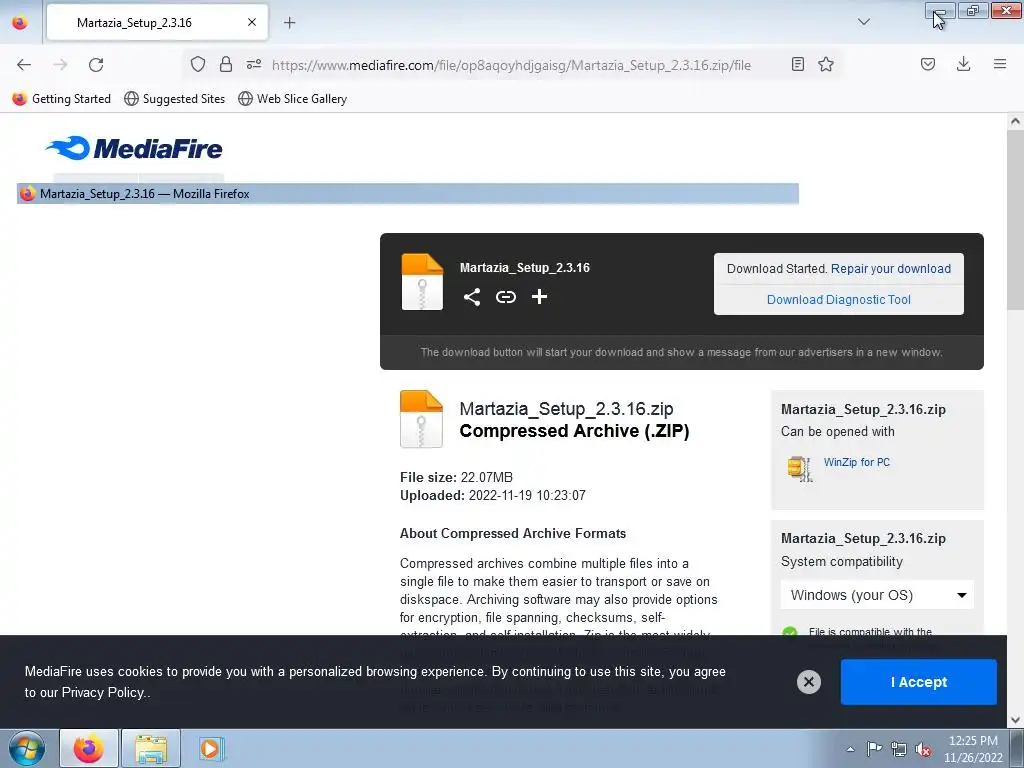Viewport: 1024px width, 768px height.
Task: Click the 'Martazia_Setup_2.3.16.zip' file name heading
Action: pos(566,409)
